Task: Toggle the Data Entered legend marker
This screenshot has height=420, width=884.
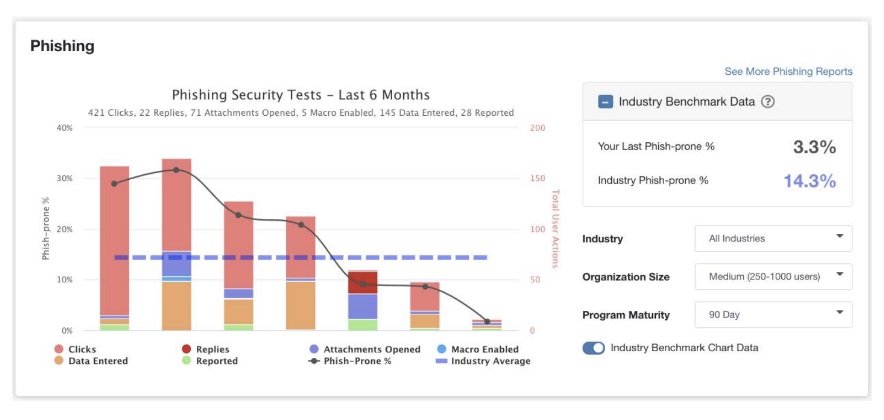Action: pos(61,361)
